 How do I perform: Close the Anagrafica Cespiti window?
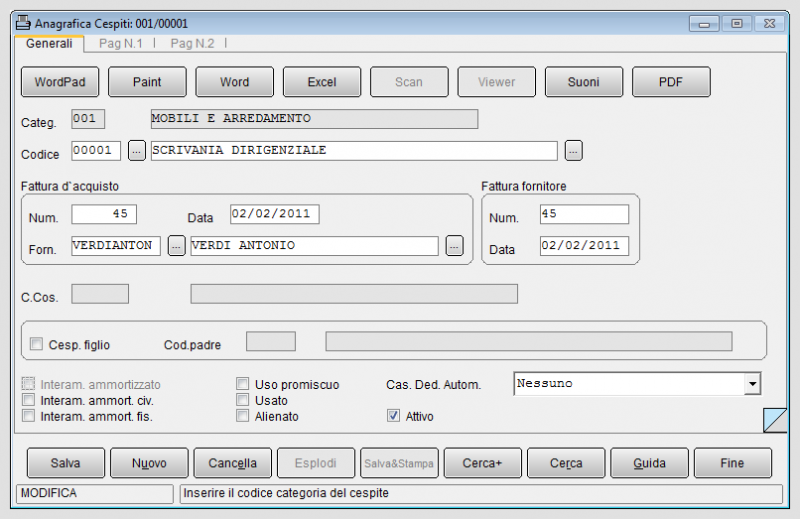(769, 23)
